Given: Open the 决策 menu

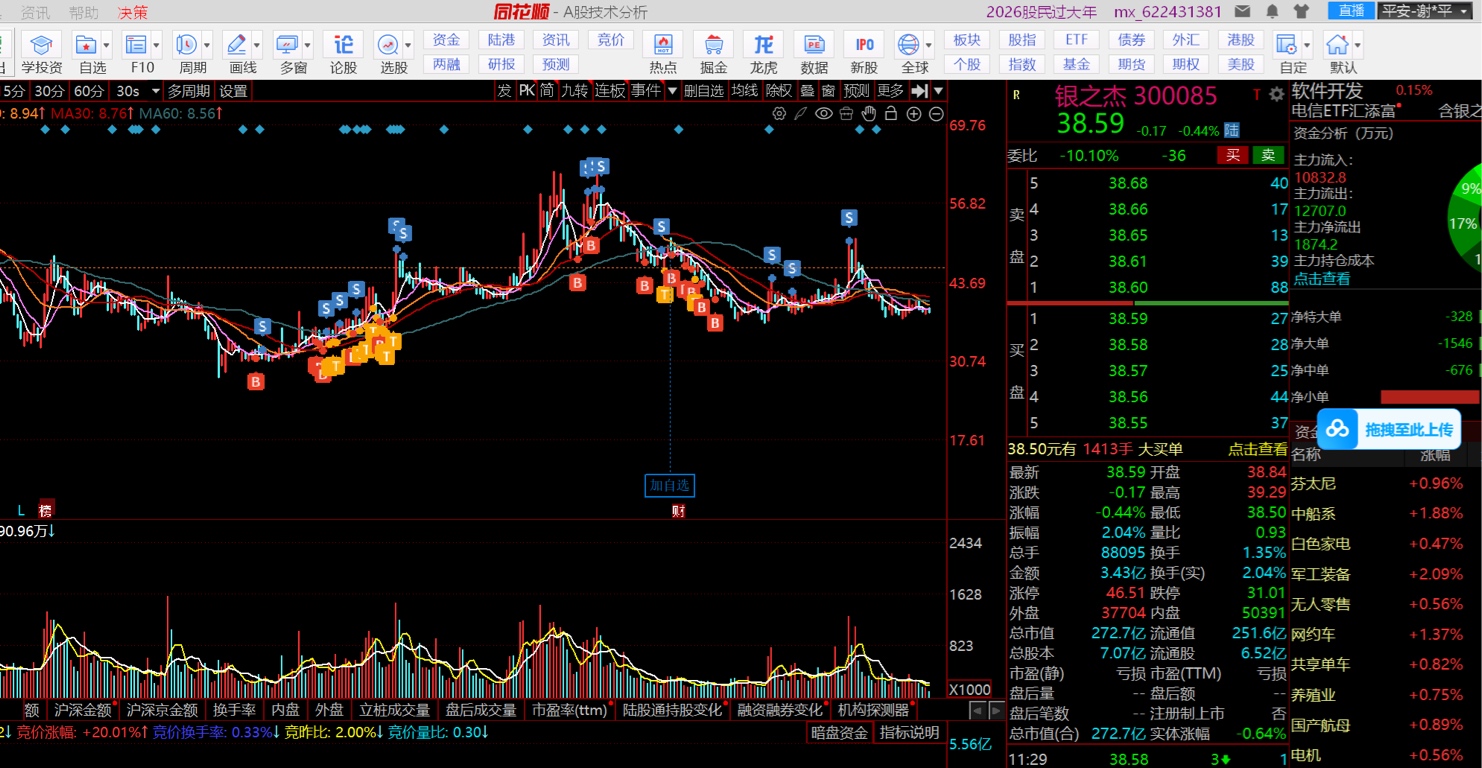Looking at the screenshot, I should click(133, 12).
